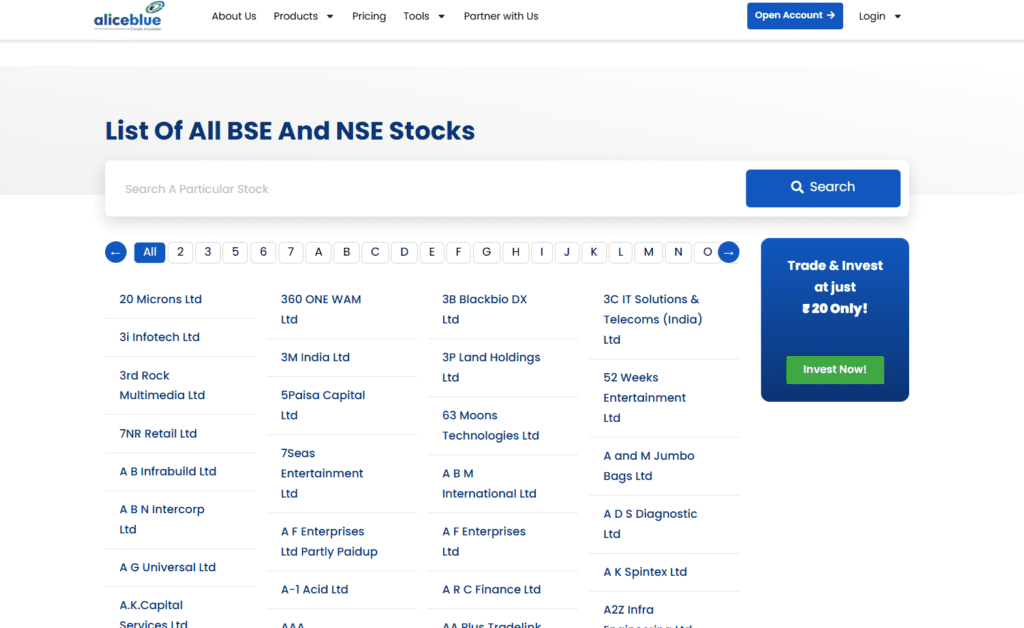The width and height of the screenshot is (1024, 628).
Task: Go to the Pricing page
Action: click(x=369, y=16)
